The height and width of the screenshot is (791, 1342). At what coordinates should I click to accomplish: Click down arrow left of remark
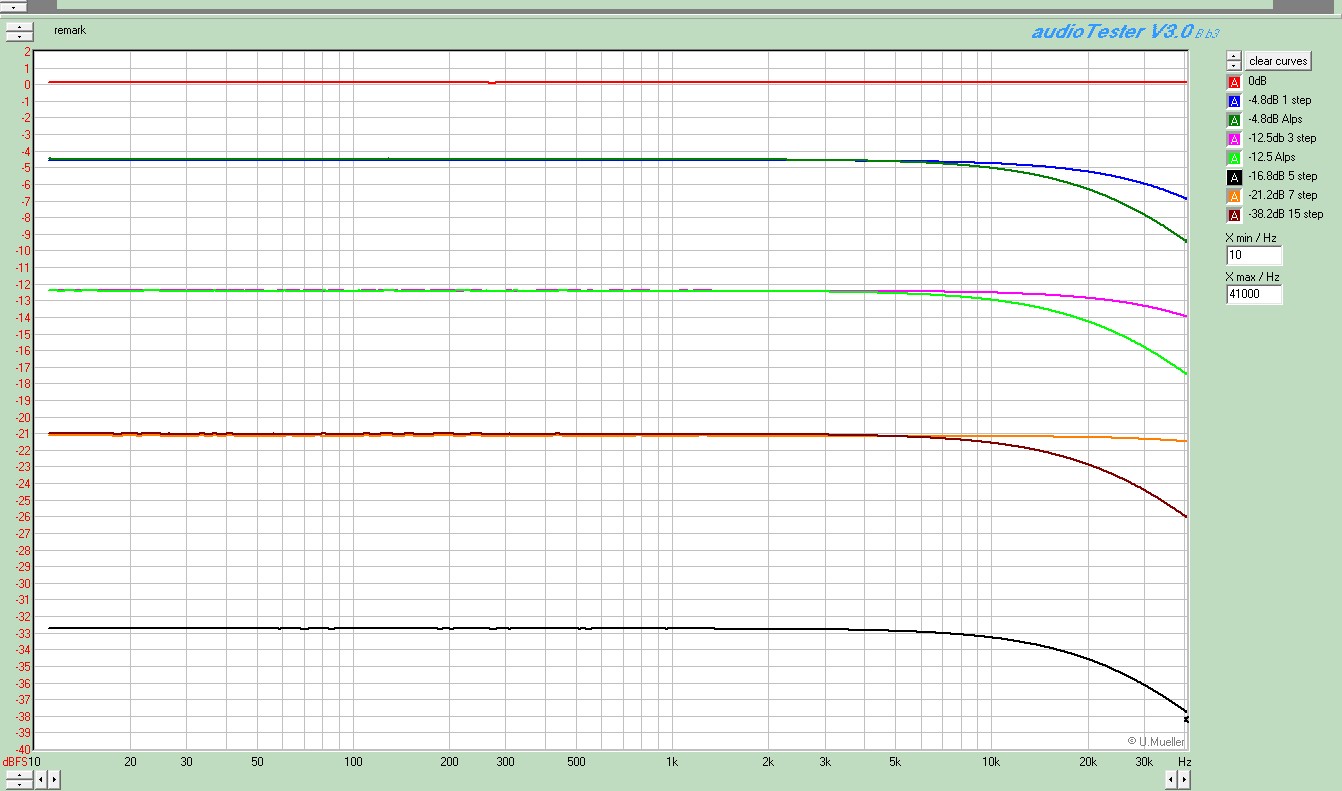pos(20,36)
